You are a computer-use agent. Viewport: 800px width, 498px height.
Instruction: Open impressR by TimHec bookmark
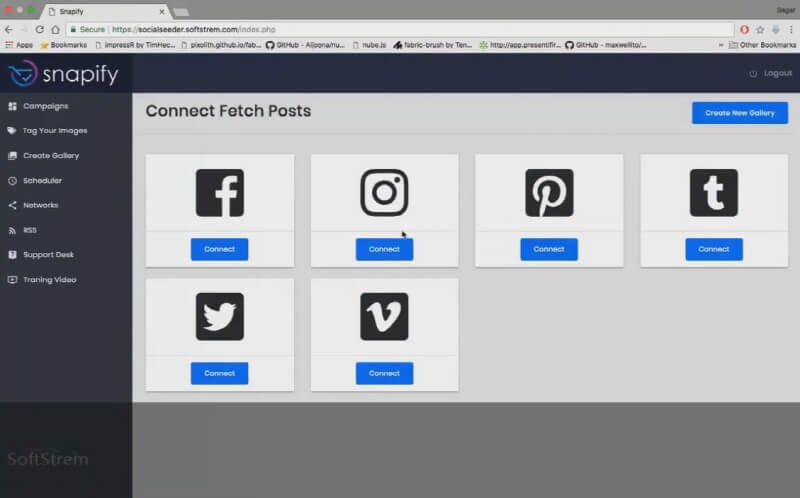point(135,45)
